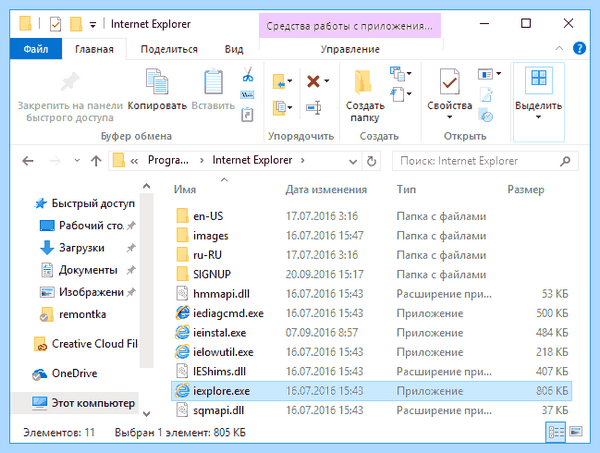Image resolution: width=600 pixels, height=453 pixels.
Task: Select iexplore.exe file
Action: pyautogui.click(x=371, y=391)
